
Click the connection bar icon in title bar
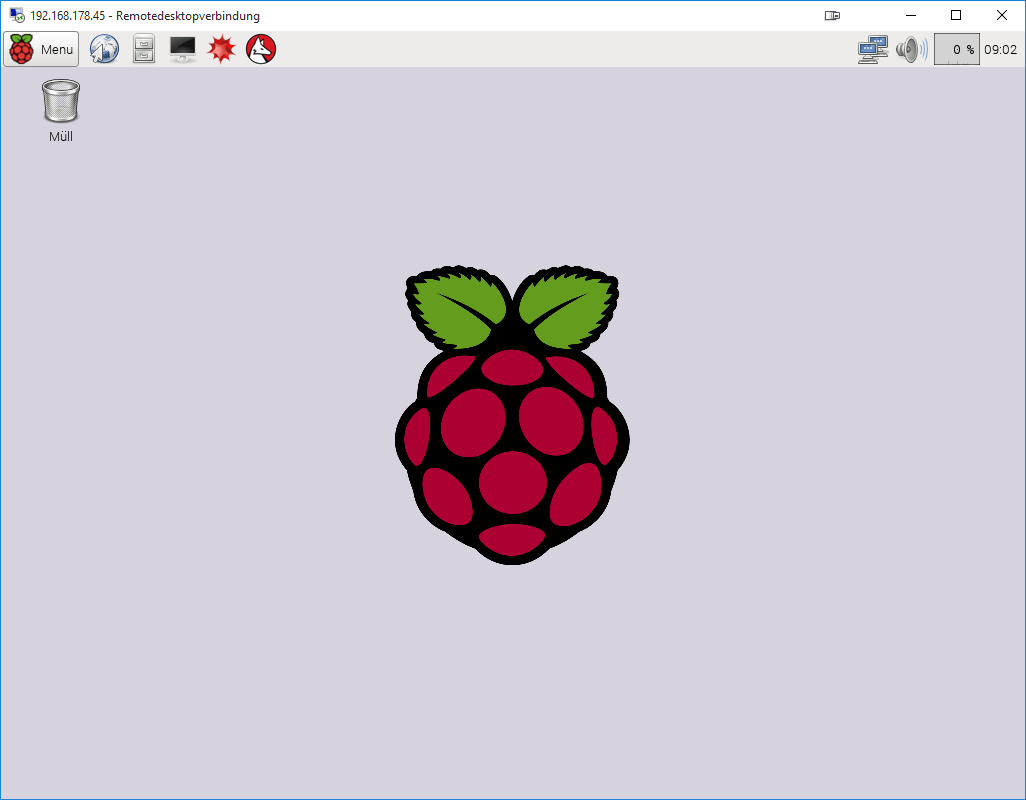pos(832,16)
